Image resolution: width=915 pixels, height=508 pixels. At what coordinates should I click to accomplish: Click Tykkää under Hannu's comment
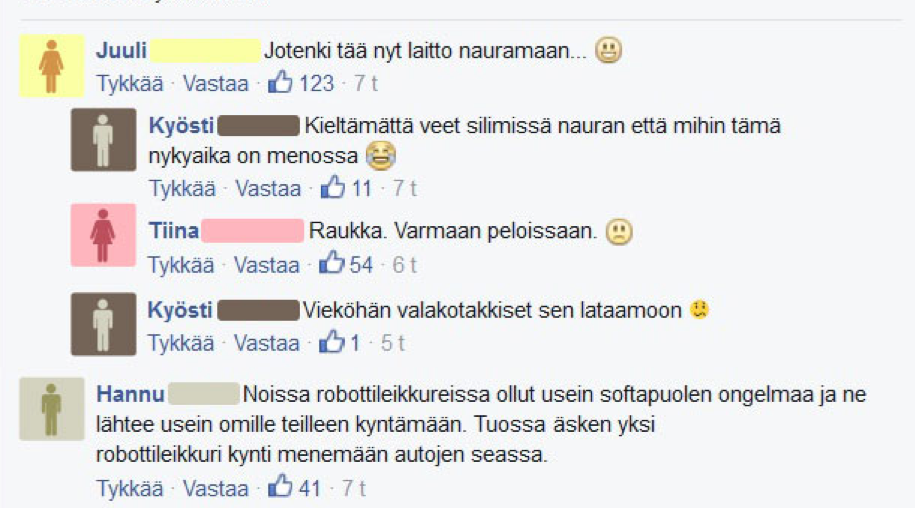tap(130, 488)
